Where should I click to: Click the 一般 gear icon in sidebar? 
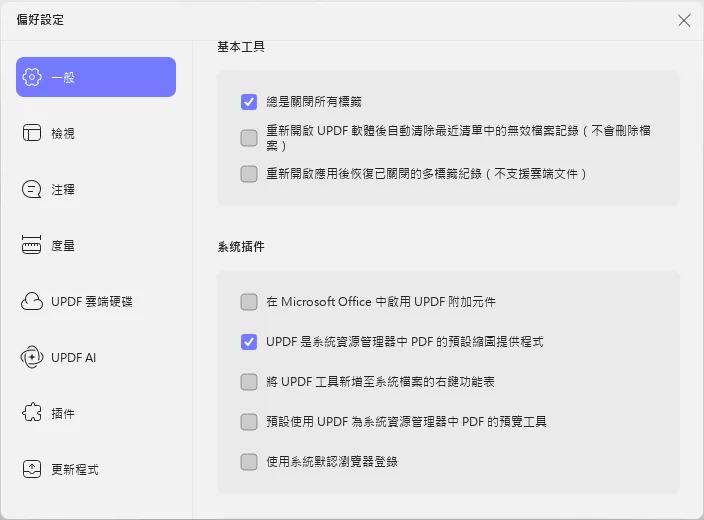(32, 77)
